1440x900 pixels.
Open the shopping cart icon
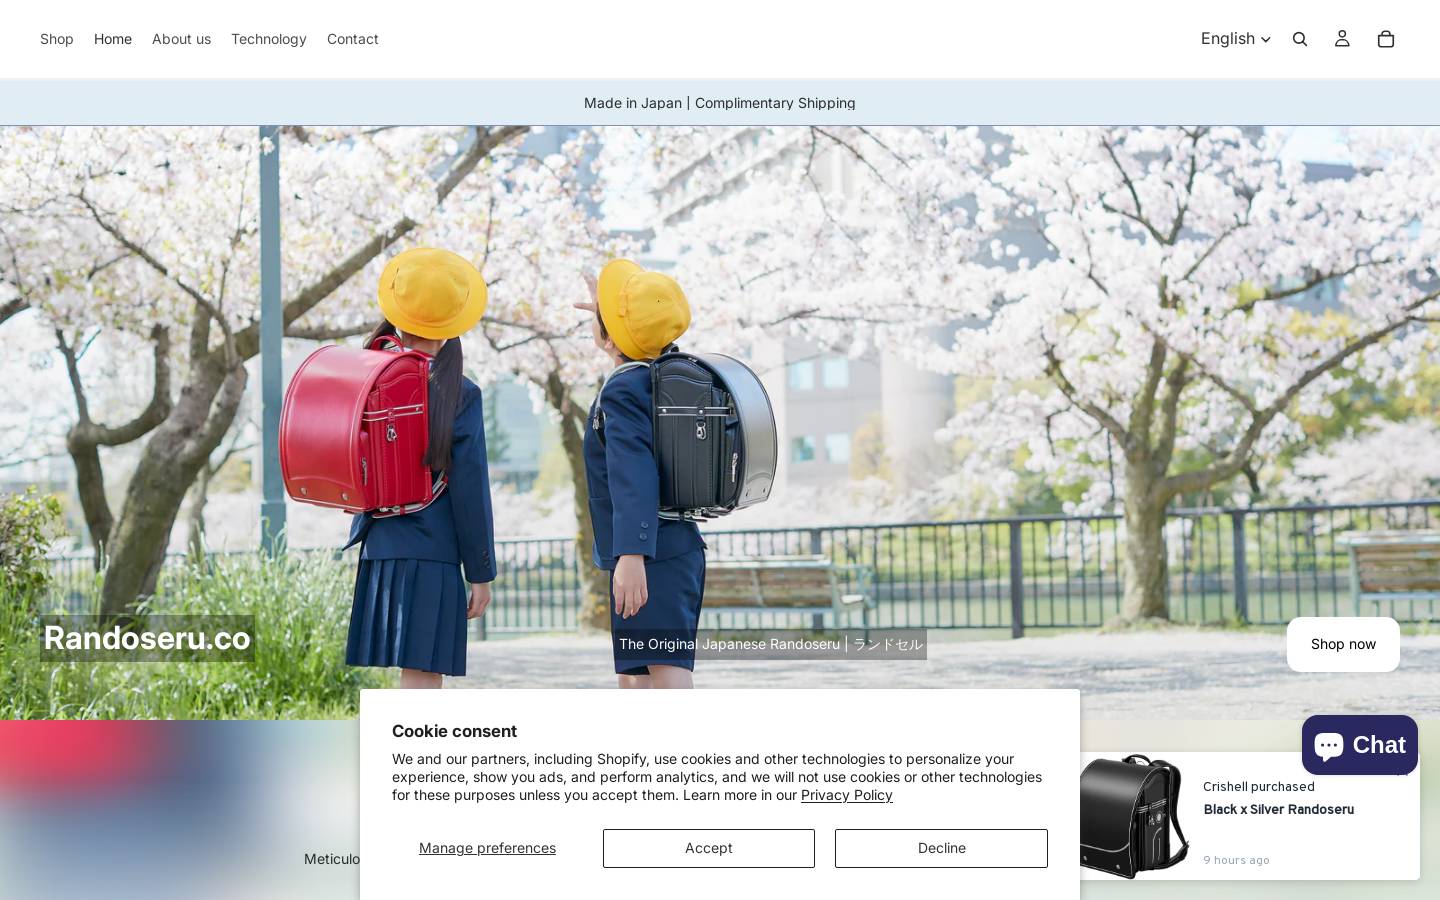point(1386,39)
